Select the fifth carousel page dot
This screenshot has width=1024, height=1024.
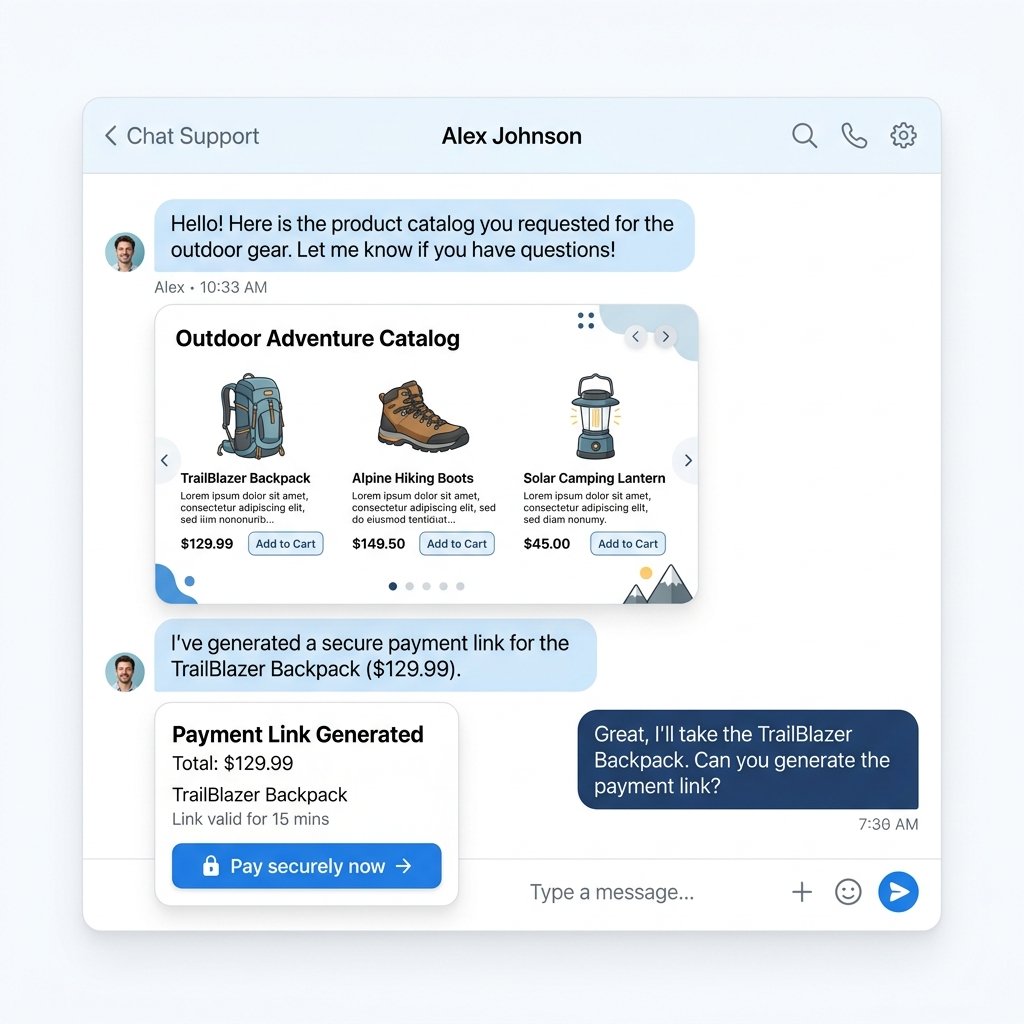coord(460,586)
